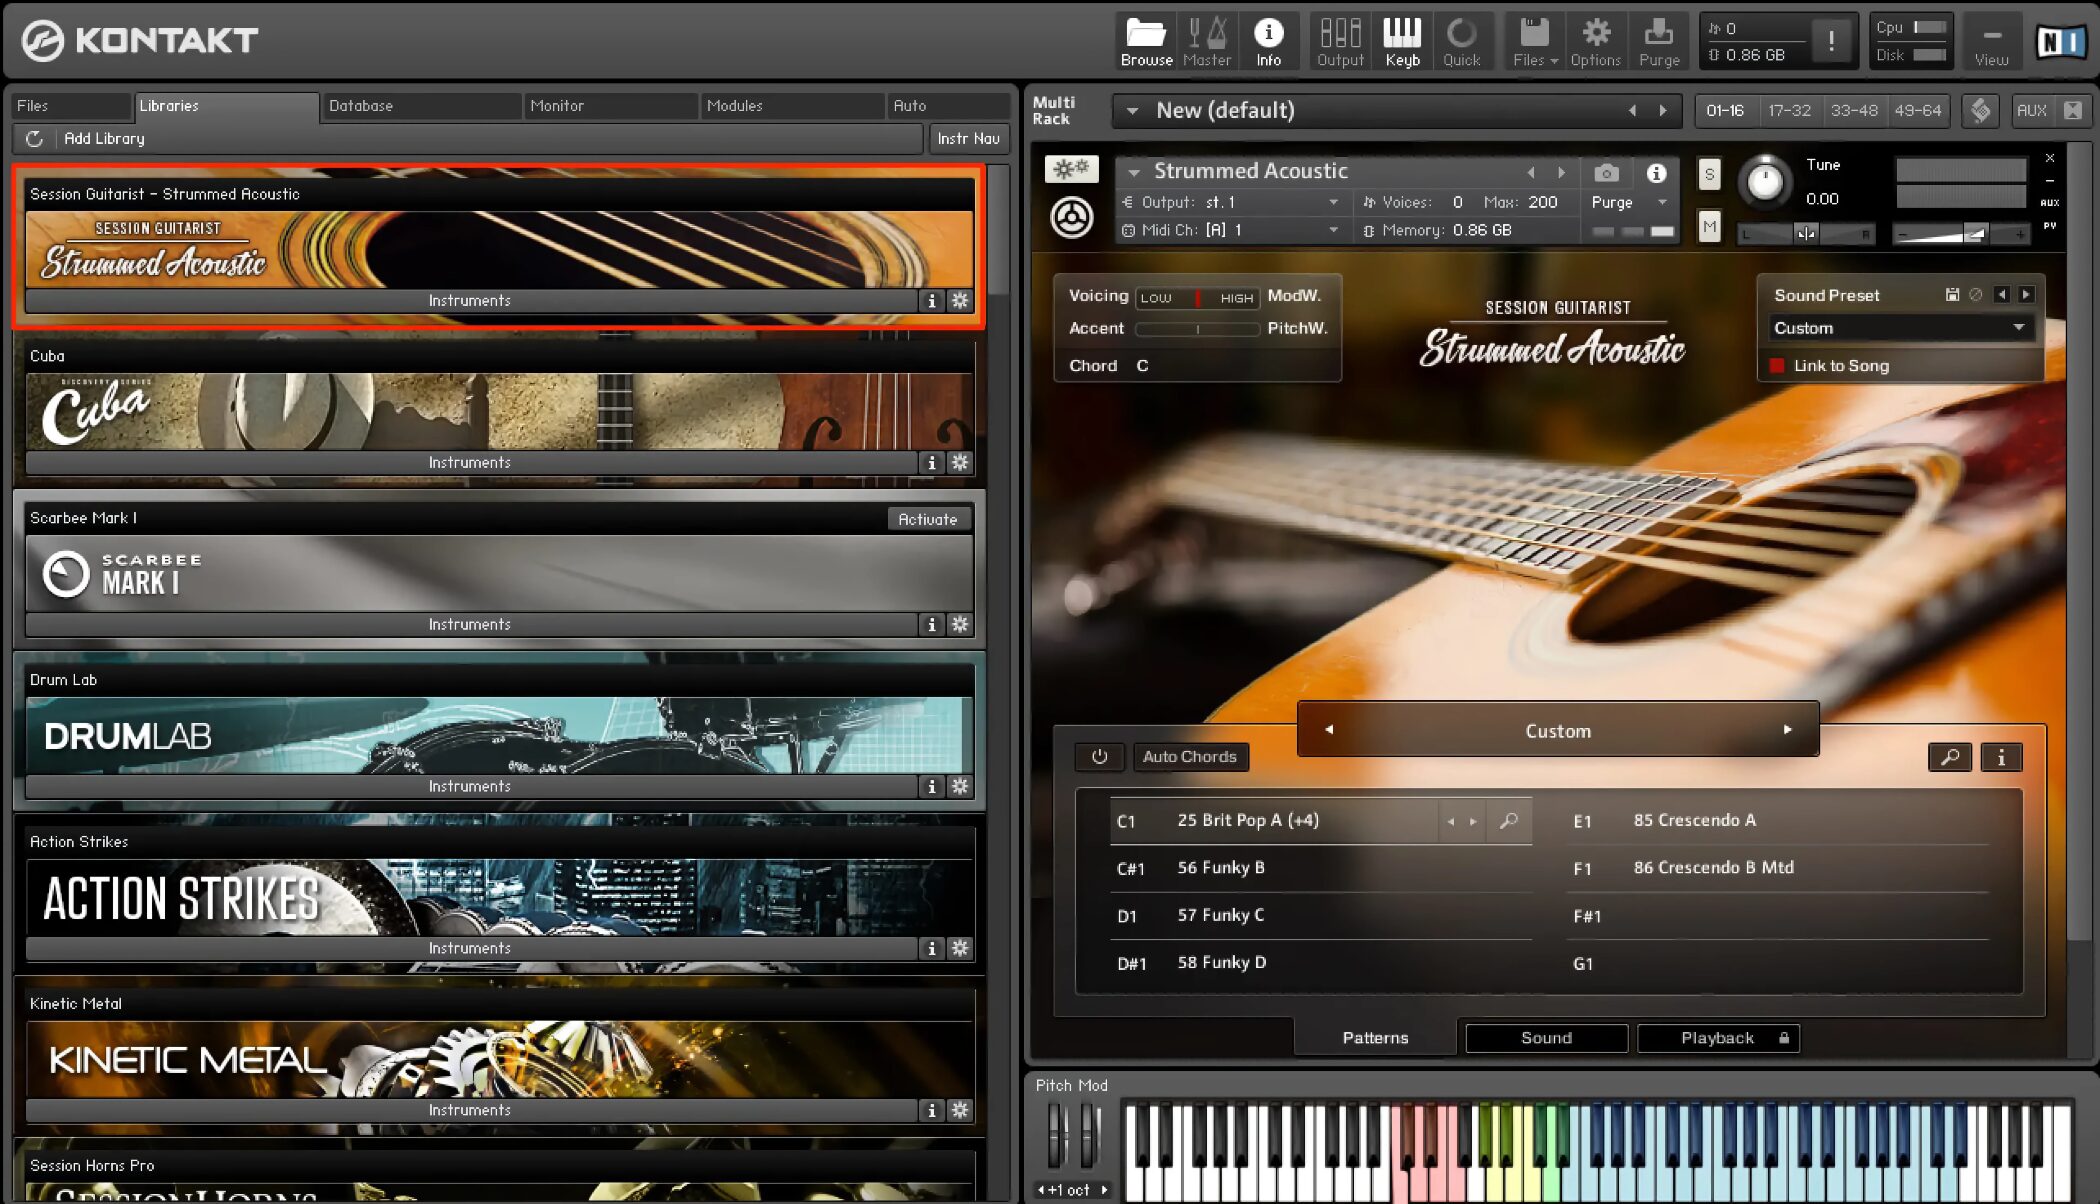Viewport: 2100px width, 1204px height.
Task: Click the pattern browser magnifier icon
Action: tap(1949, 757)
